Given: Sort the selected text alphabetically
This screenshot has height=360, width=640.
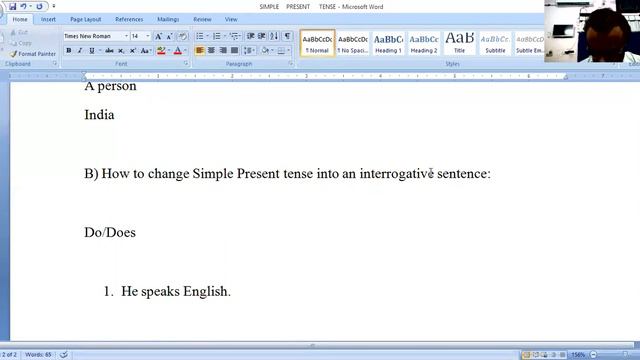Looking at the screenshot, I should click(x=274, y=36).
